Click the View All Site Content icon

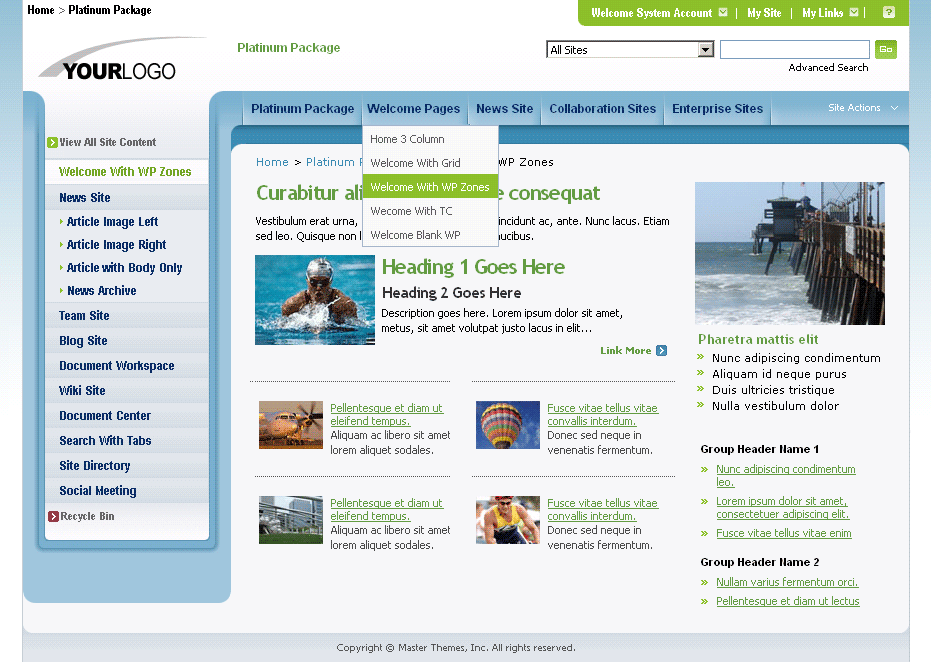tap(53, 142)
